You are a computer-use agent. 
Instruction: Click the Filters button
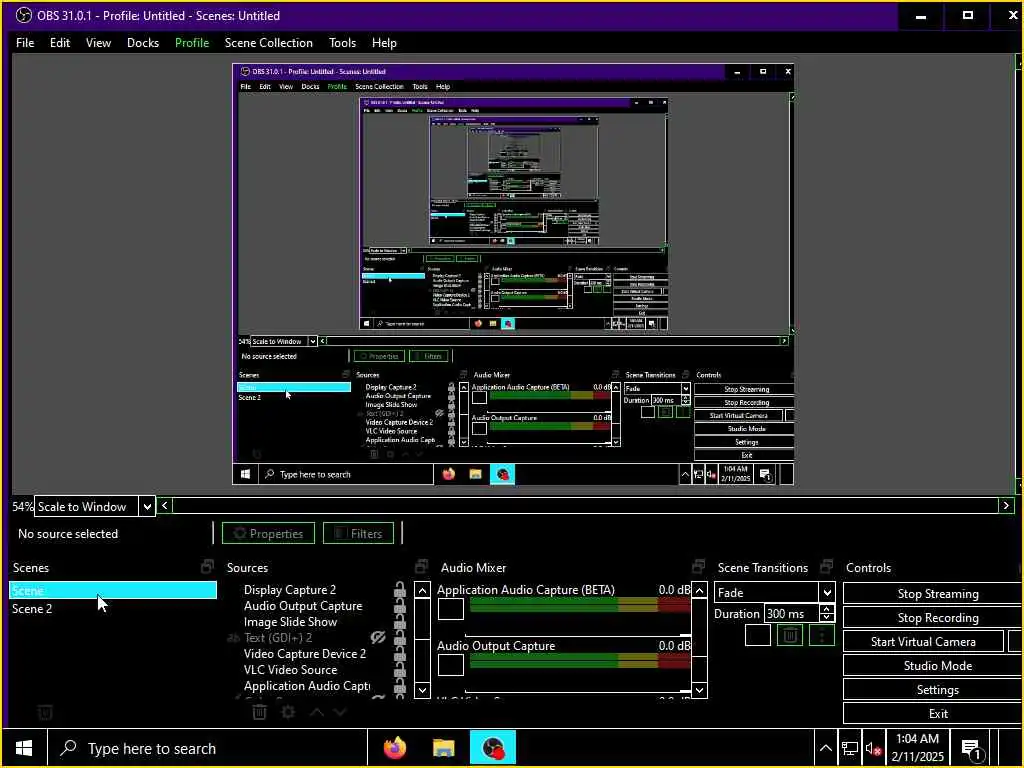pos(359,533)
